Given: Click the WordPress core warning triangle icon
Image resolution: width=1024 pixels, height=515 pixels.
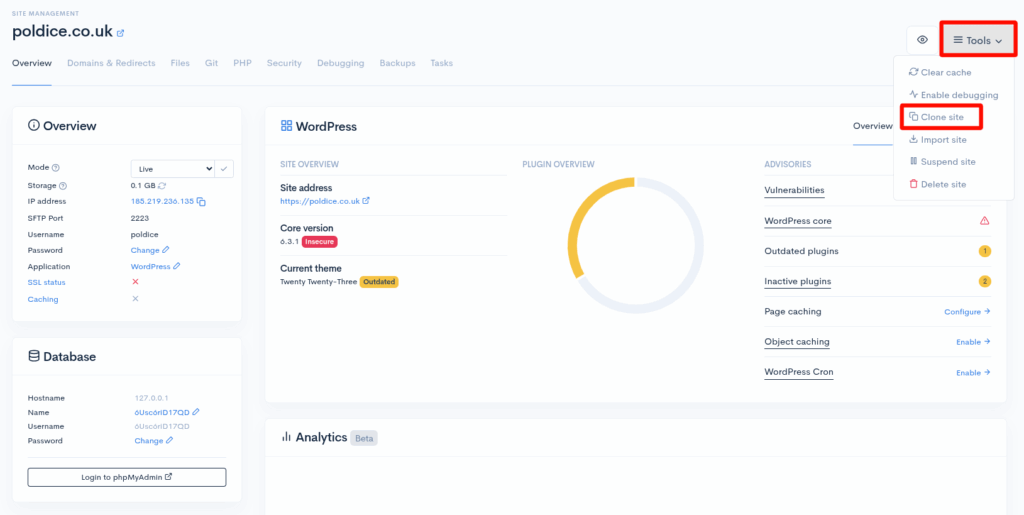Looking at the screenshot, I should pyautogui.click(x=984, y=221).
